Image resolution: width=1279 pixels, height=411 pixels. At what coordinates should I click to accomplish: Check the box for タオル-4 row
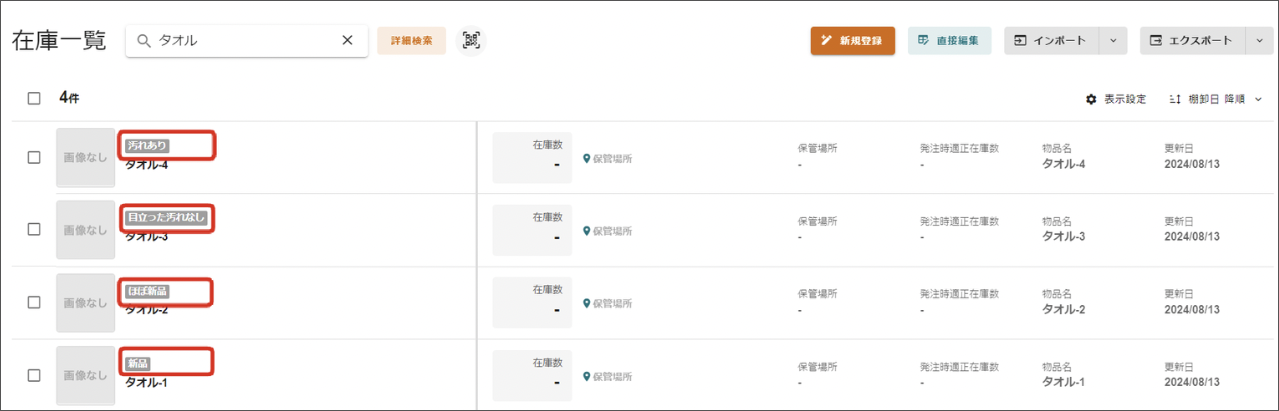34,157
